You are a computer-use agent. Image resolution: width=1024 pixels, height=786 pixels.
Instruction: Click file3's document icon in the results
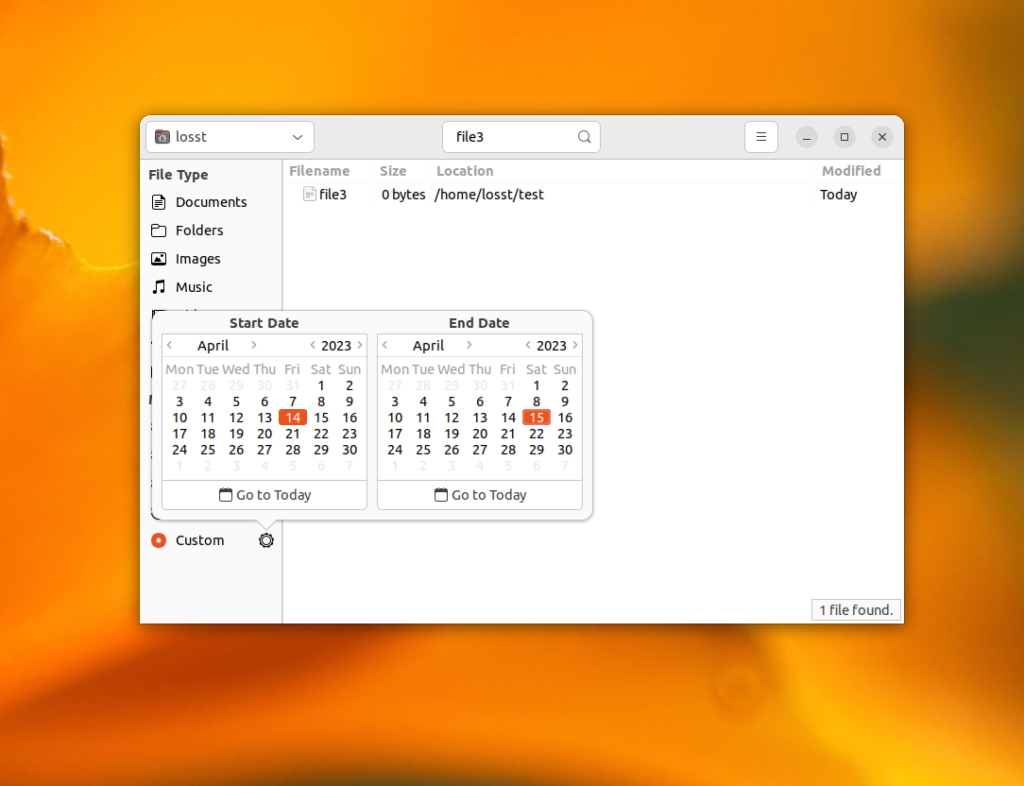(309, 194)
